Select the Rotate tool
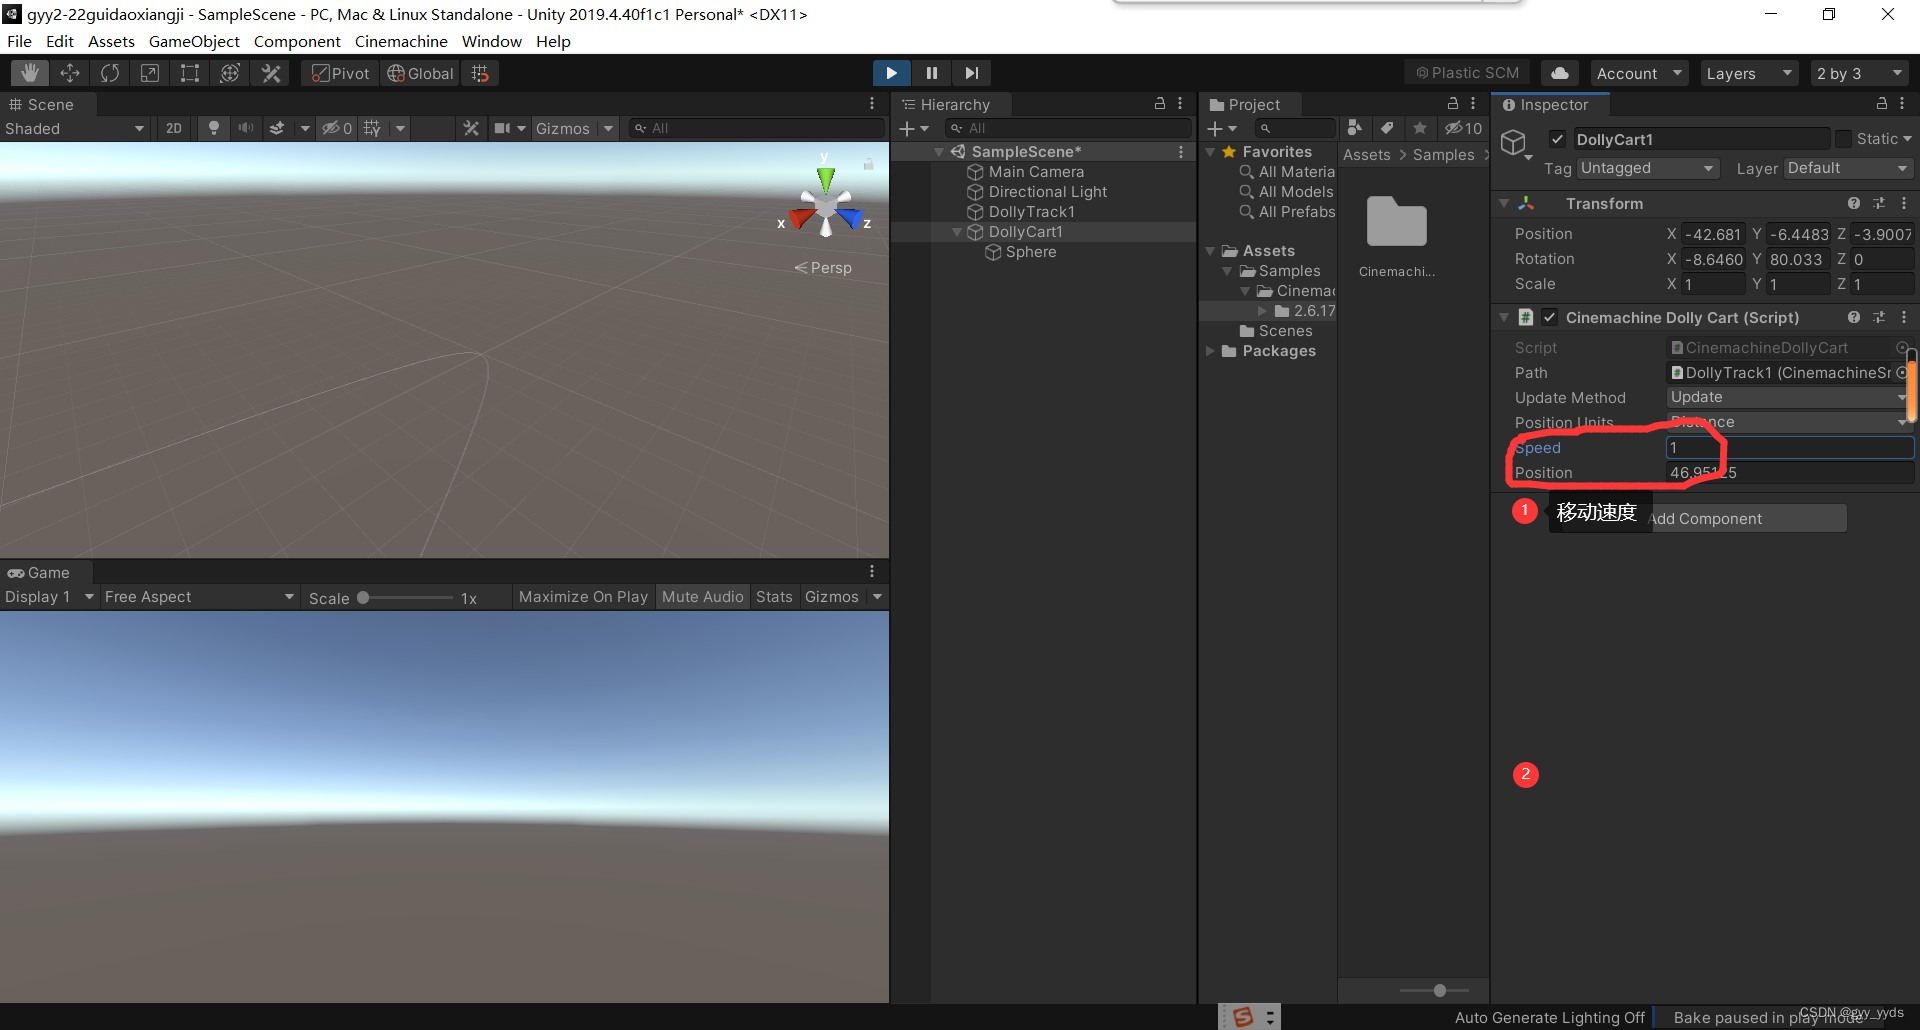 click(109, 72)
